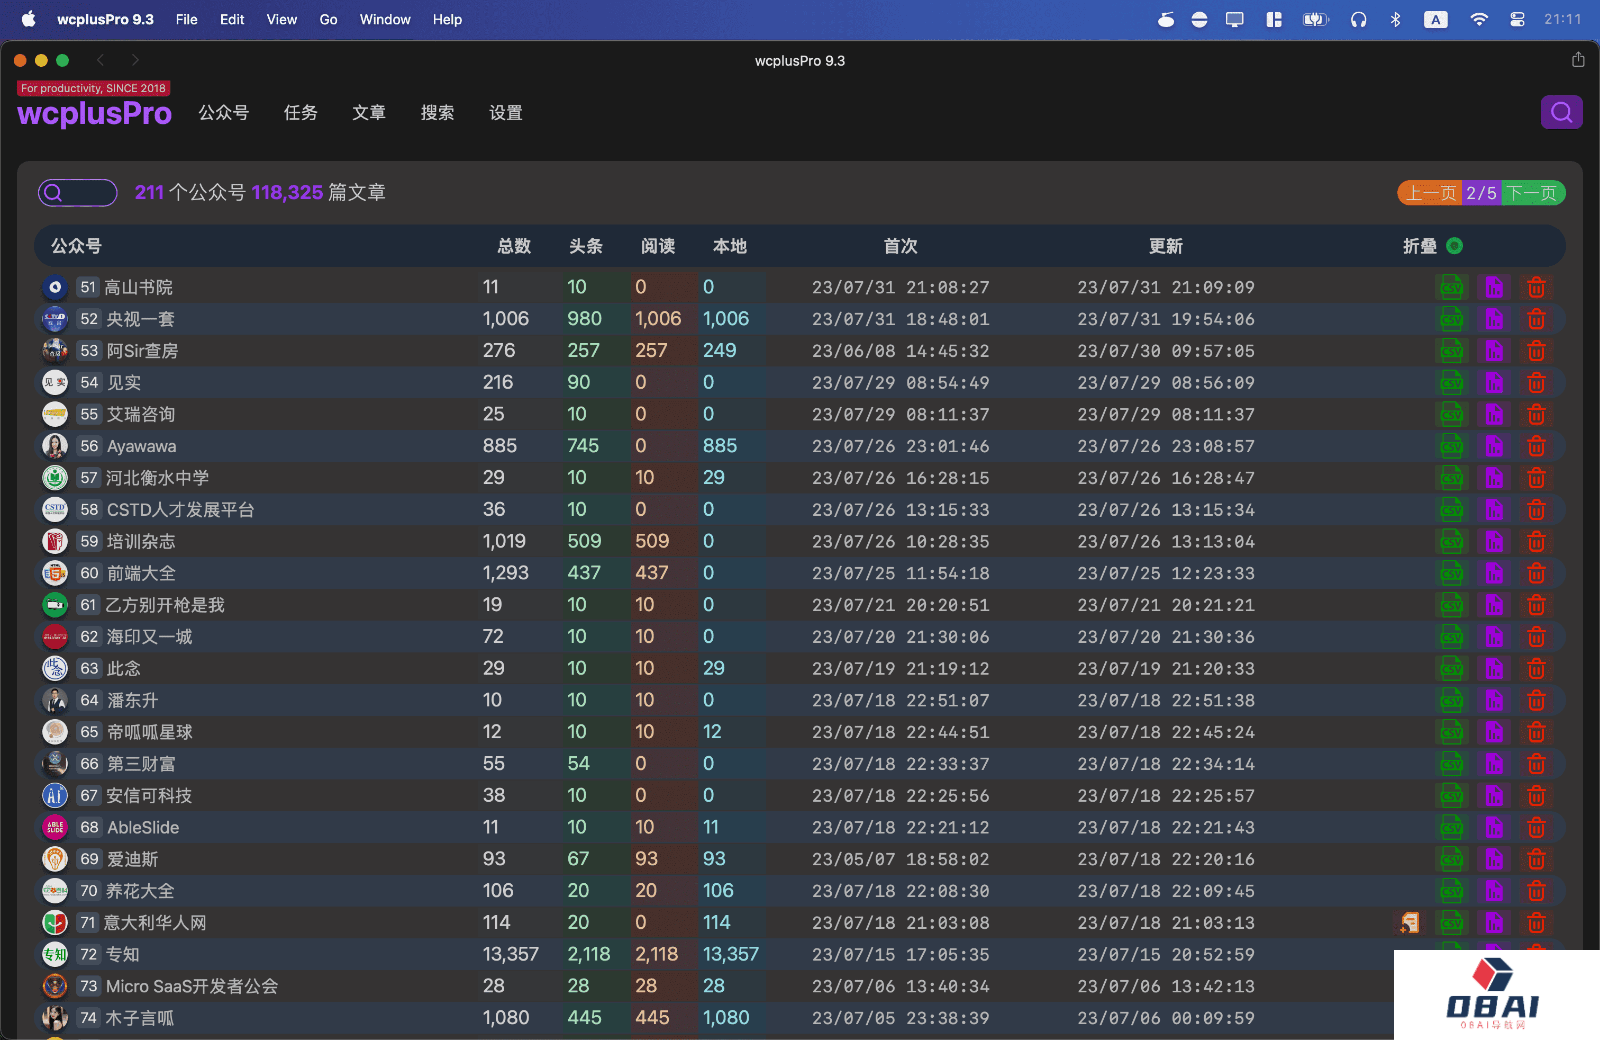
Task: Delete the AbleSlide account
Action: (x=1536, y=828)
